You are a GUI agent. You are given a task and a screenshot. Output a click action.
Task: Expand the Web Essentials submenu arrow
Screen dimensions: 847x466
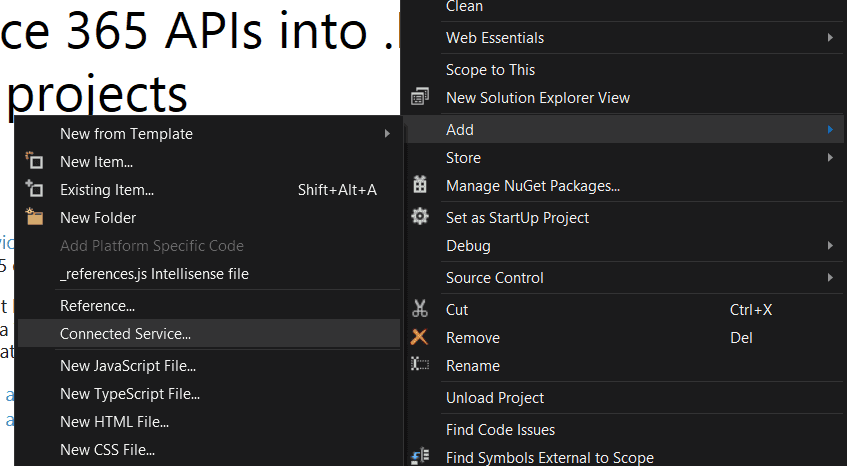coord(830,37)
